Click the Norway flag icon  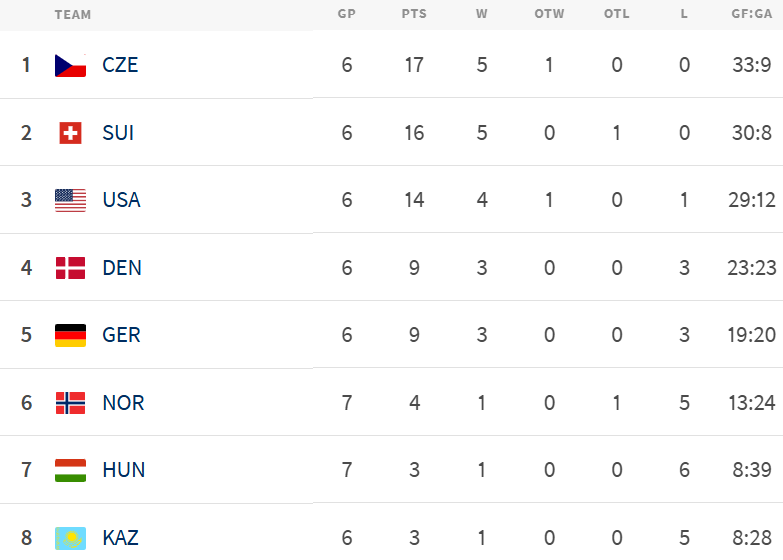(70, 403)
